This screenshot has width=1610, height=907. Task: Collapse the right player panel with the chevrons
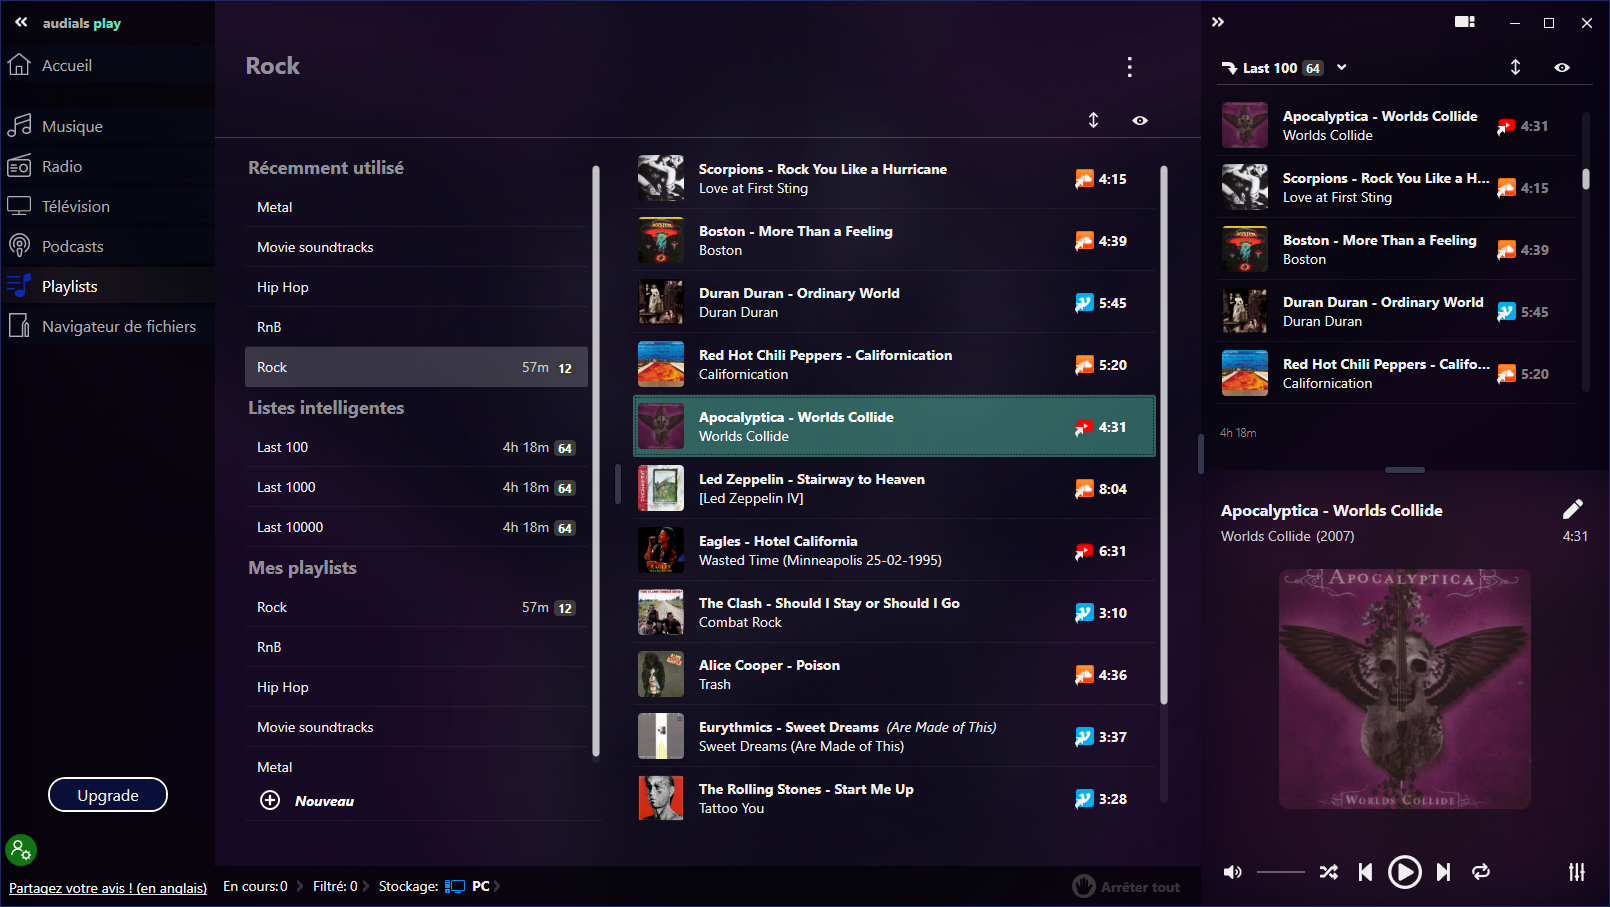point(1217,22)
